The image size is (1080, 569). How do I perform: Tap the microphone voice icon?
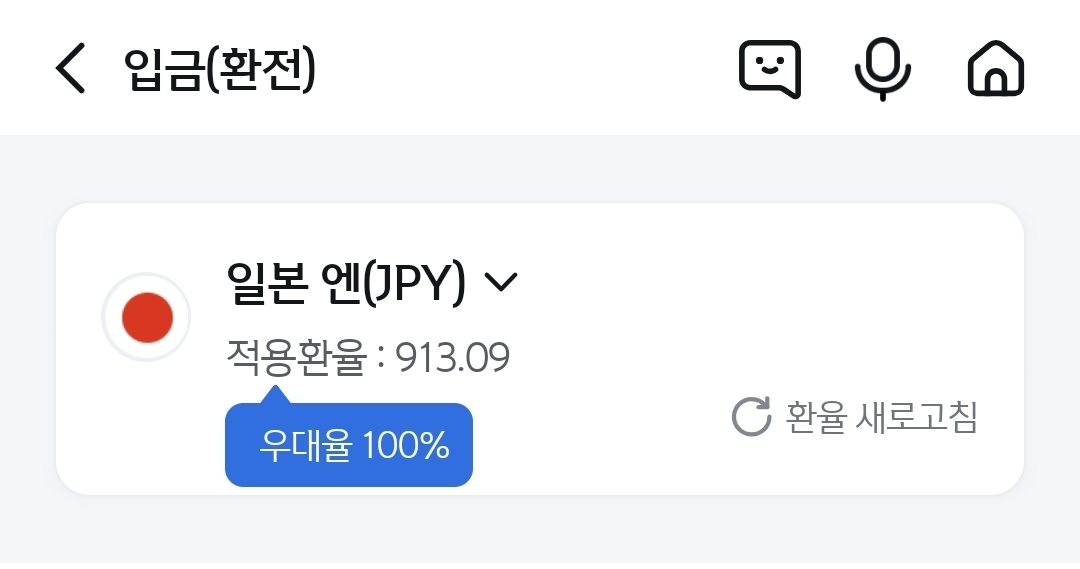coord(883,68)
